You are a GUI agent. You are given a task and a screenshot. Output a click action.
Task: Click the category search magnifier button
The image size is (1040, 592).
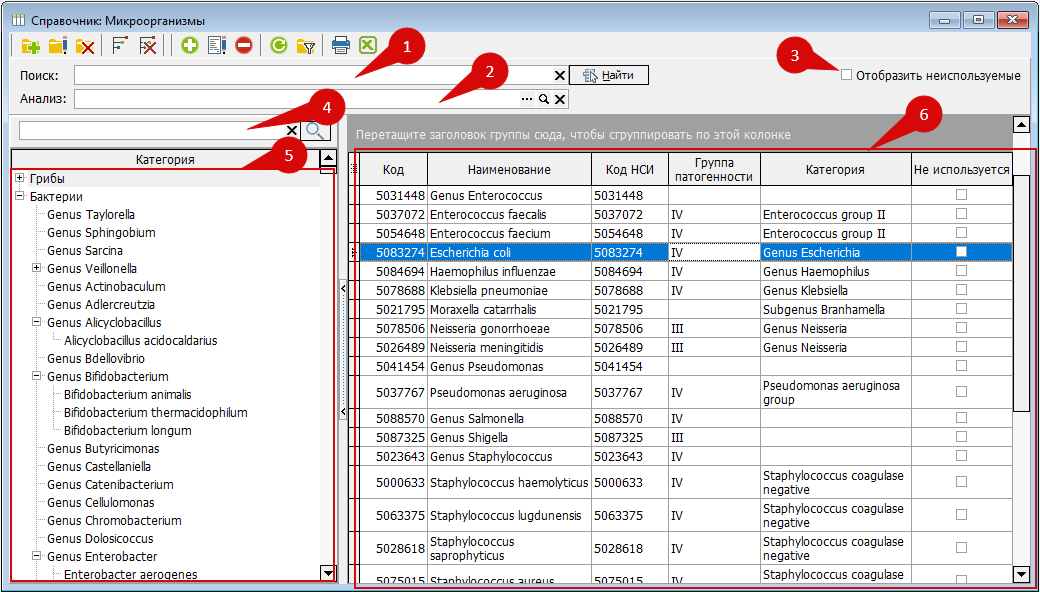pyautogui.click(x=316, y=131)
